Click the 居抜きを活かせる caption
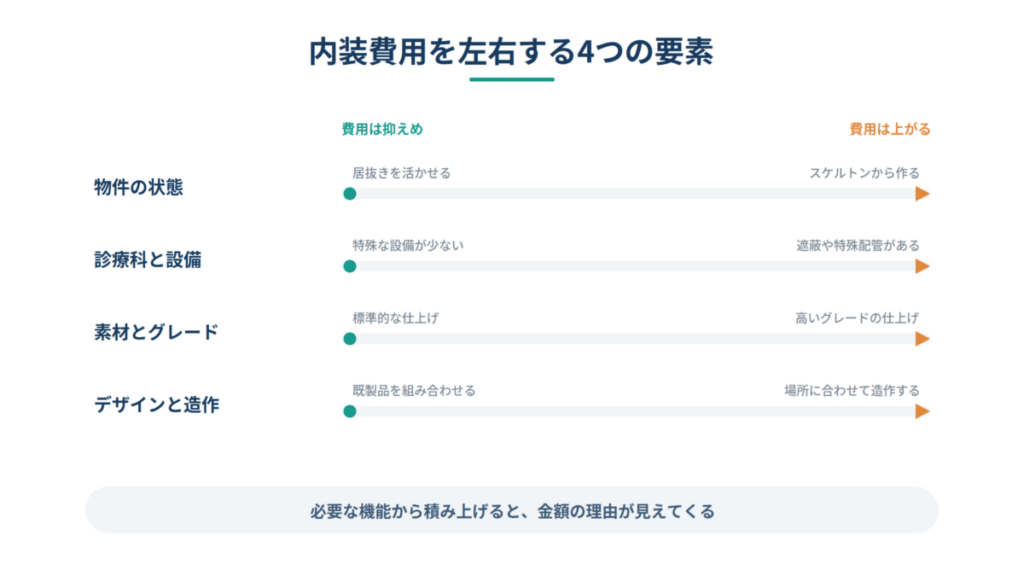The height and width of the screenshot is (576, 1024). pyautogui.click(x=402, y=173)
